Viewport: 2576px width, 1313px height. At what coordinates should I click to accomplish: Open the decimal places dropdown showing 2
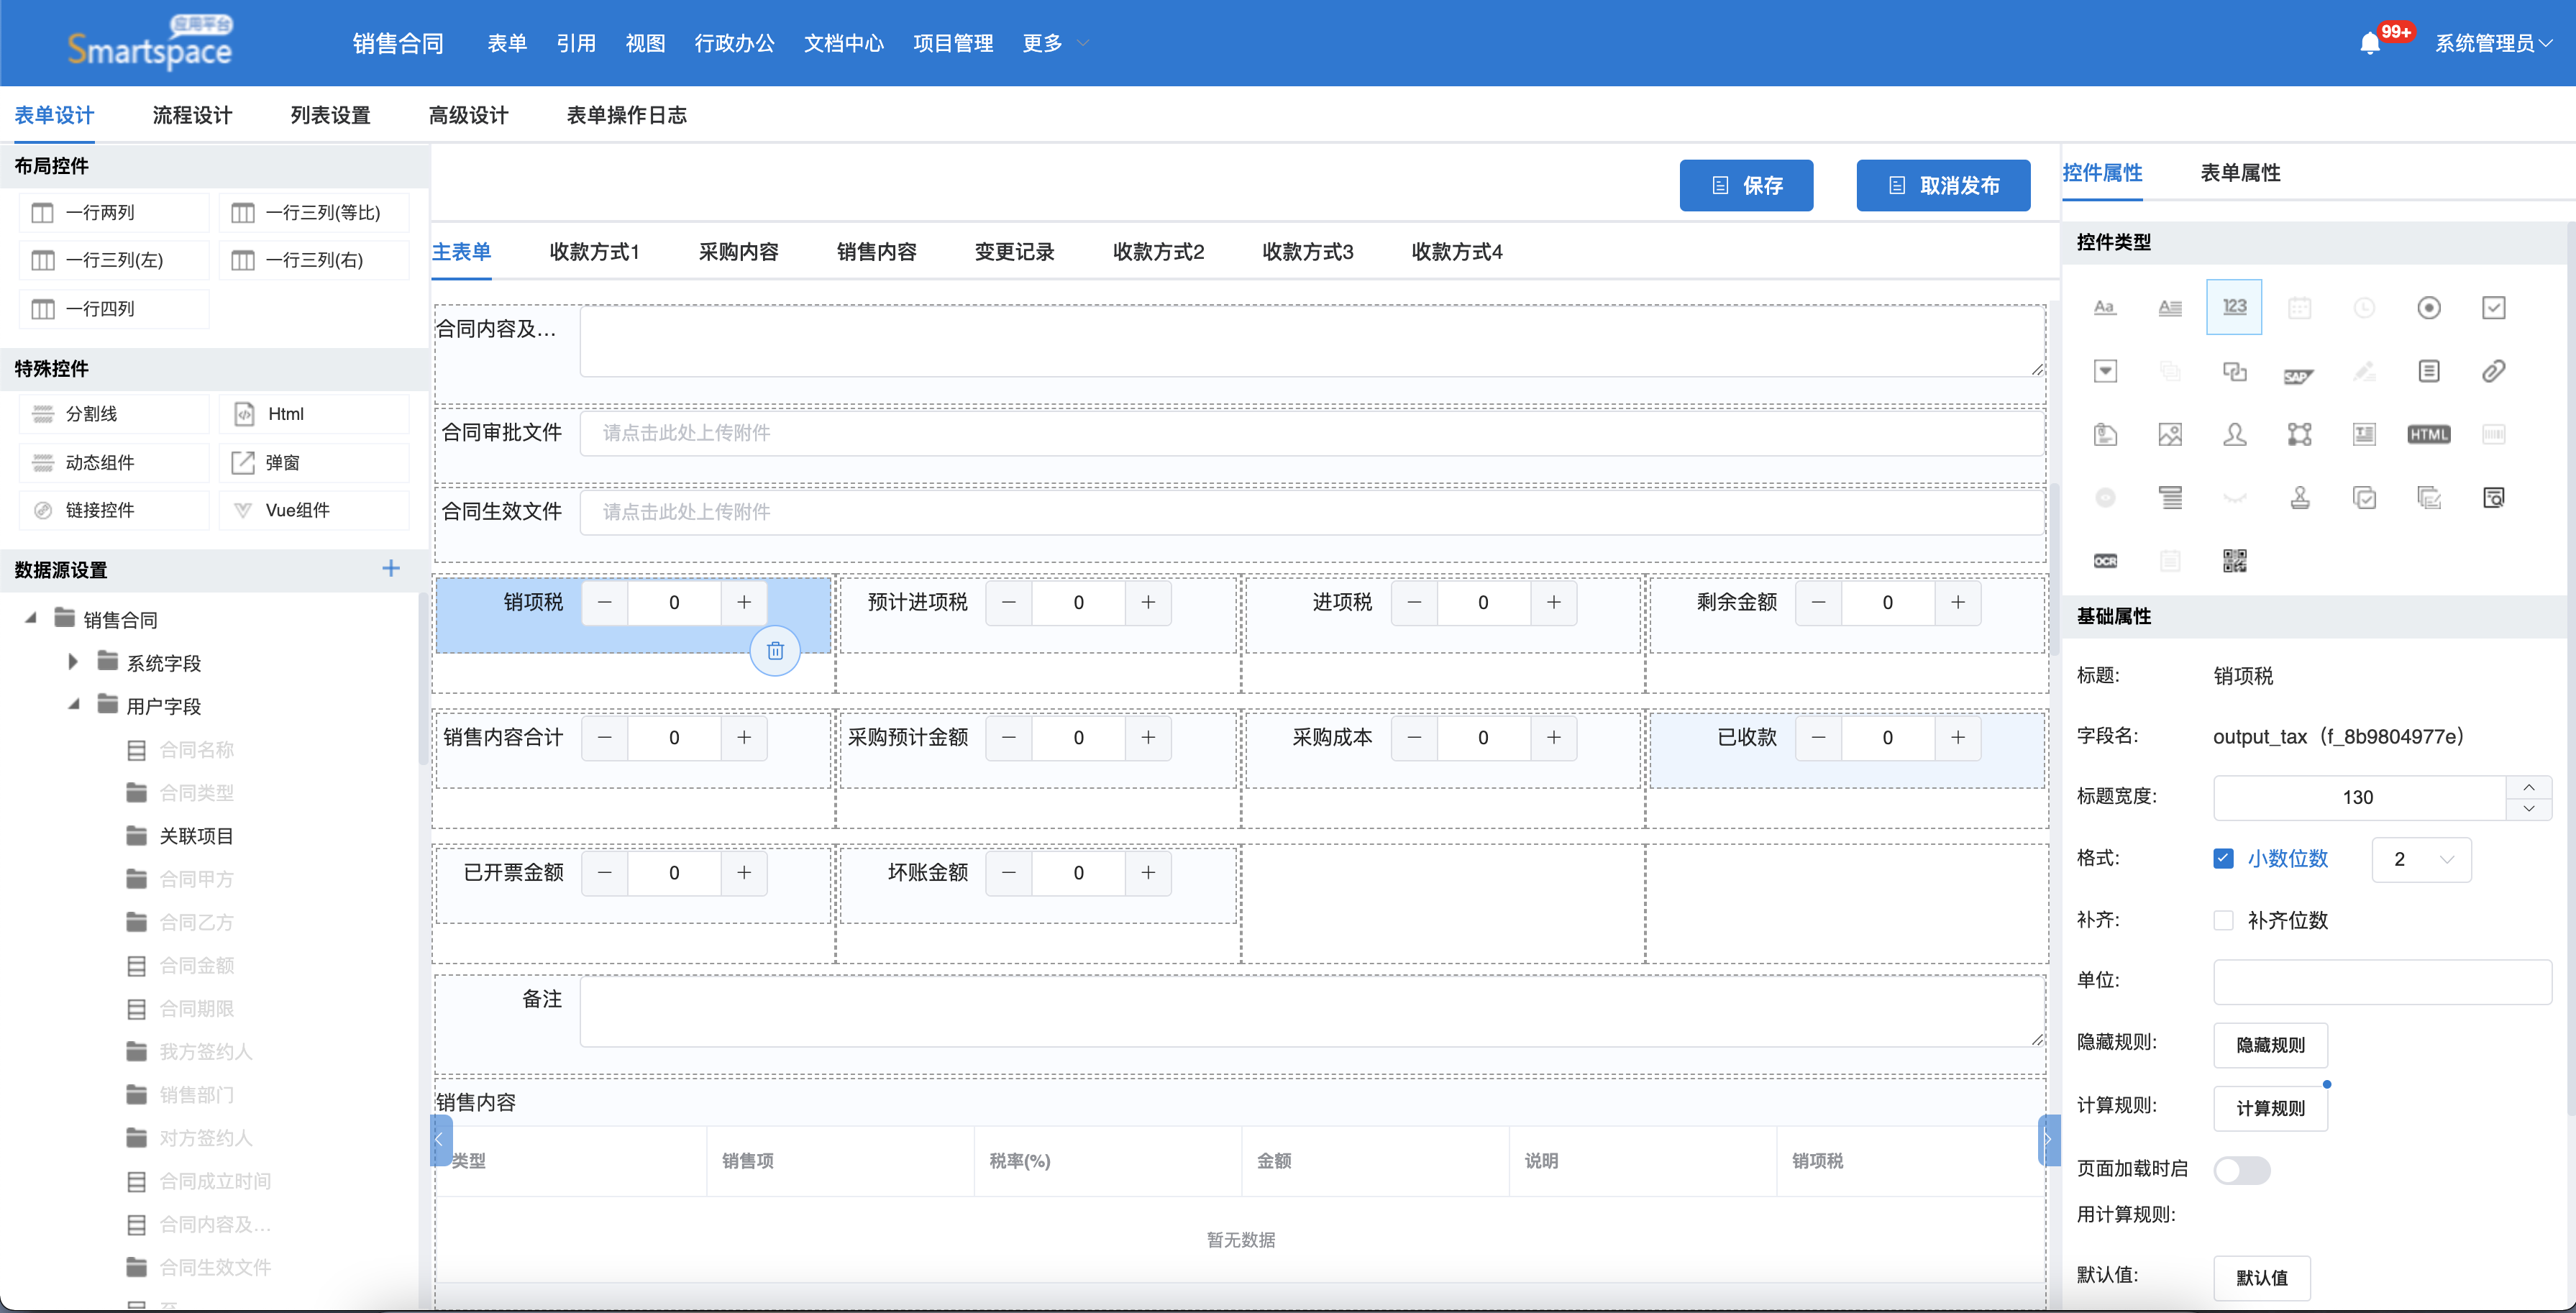[x=2421, y=859]
